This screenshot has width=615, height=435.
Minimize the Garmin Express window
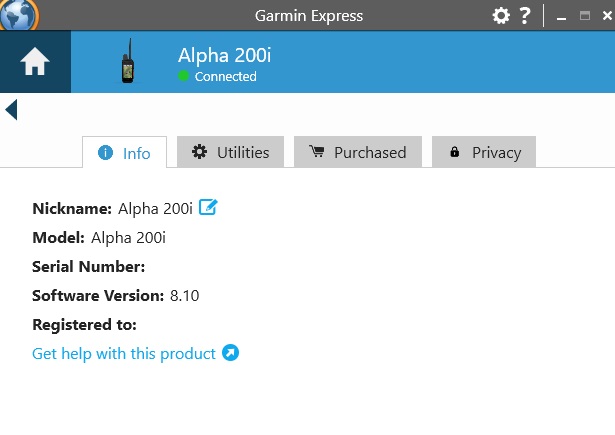tap(561, 16)
